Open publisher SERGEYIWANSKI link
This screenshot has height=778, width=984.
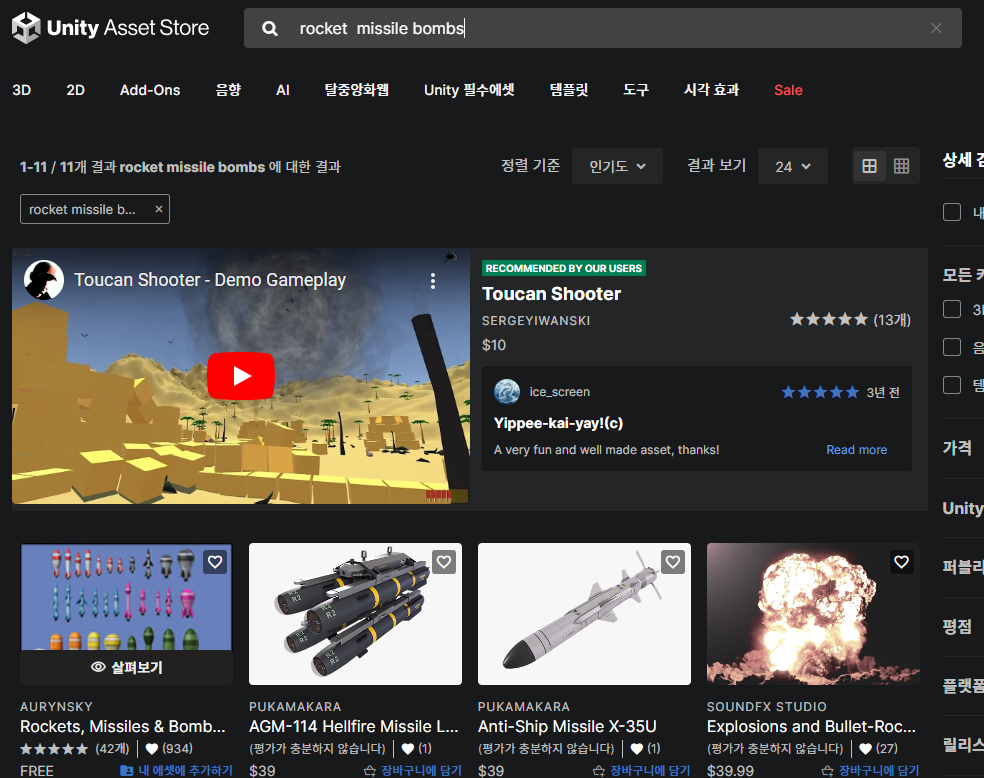[x=536, y=321]
